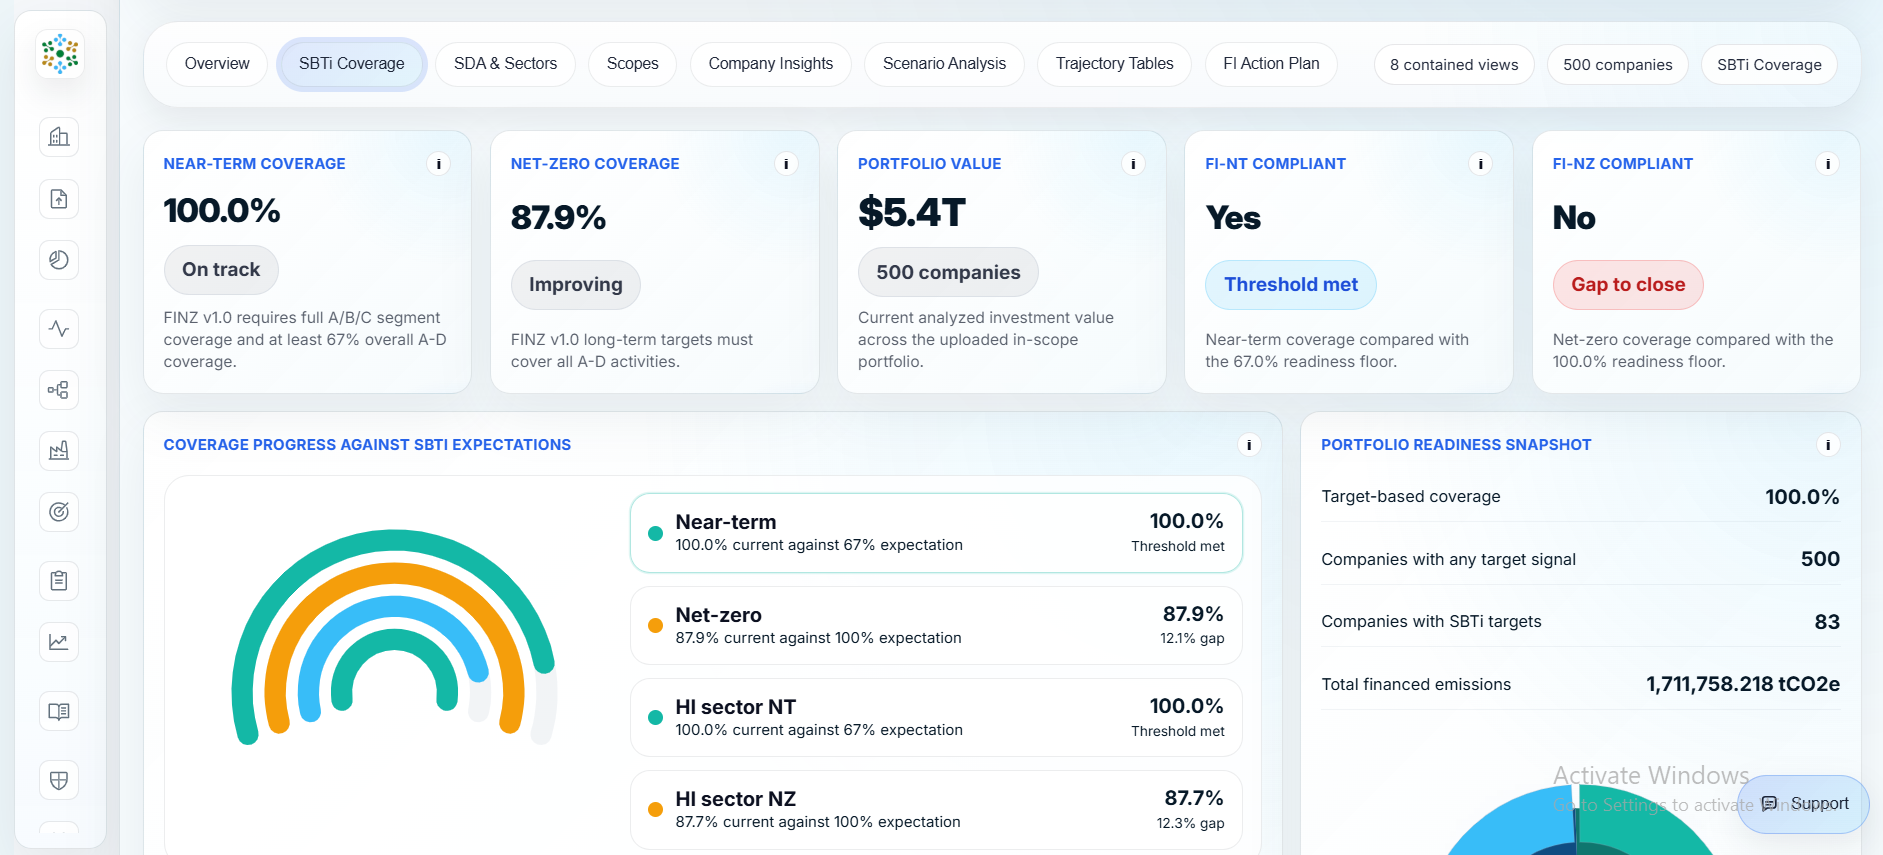Screen dimensions: 1883x855
Task: Click the colorful app logo icon
Action: tap(60, 54)
